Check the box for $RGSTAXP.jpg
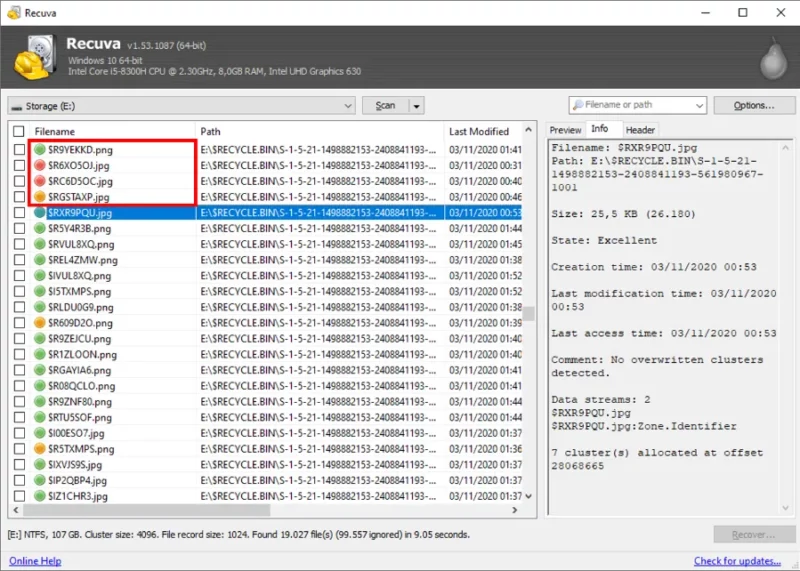The height and width of the screenshot is (571, 800). pyautogui.click(x=19, y=197)
